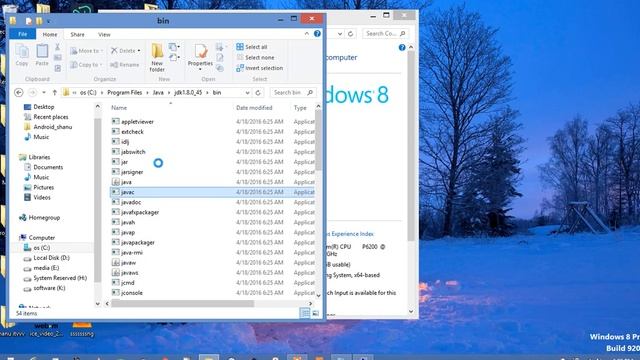
Task: Open the Move to command
Action: click(x=86, y=51)
